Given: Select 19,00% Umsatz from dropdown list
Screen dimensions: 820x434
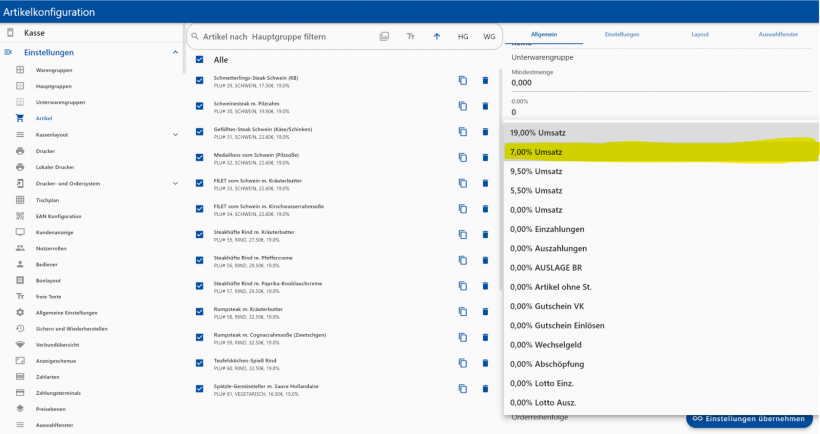Looking at the screenshot, I should 661,133.
